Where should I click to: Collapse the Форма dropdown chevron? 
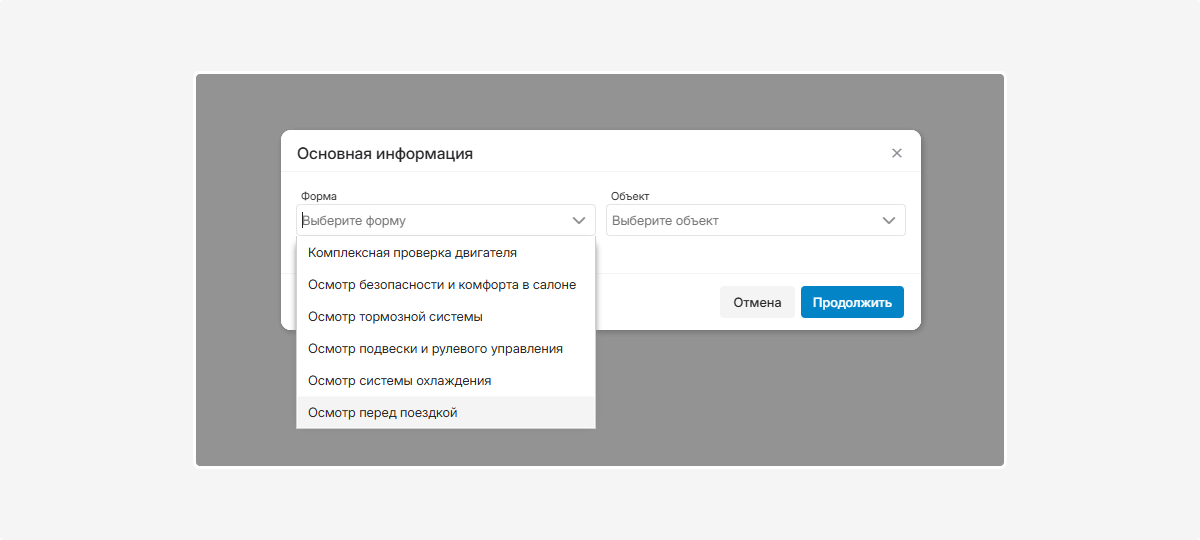pyautogui.click(x=578, y=220)
